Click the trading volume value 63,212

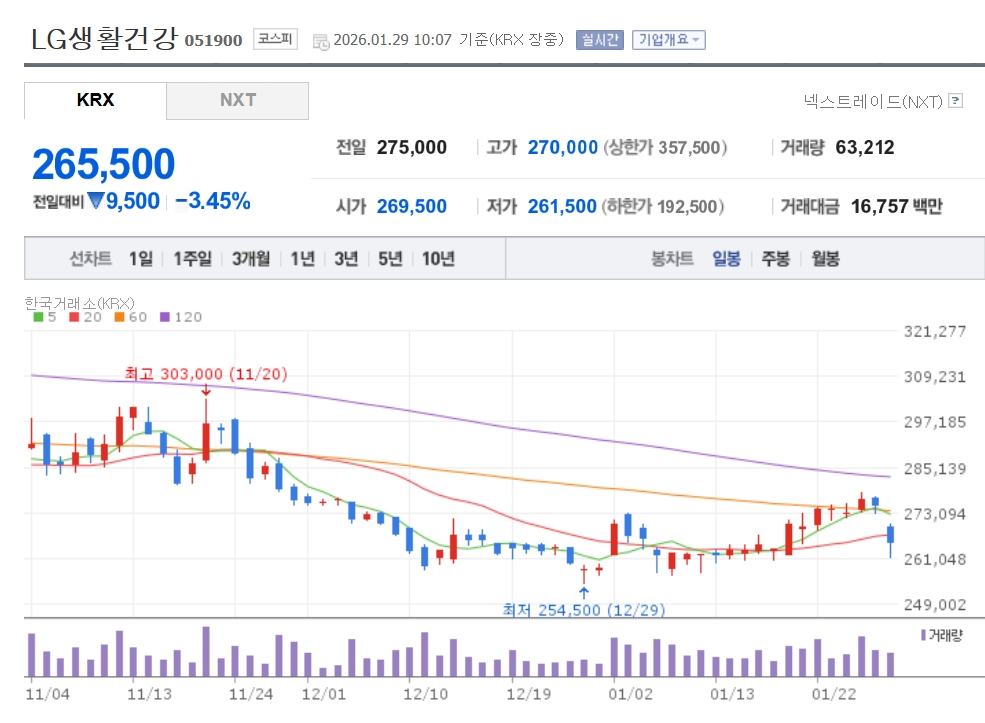click(x=864, y=148)
